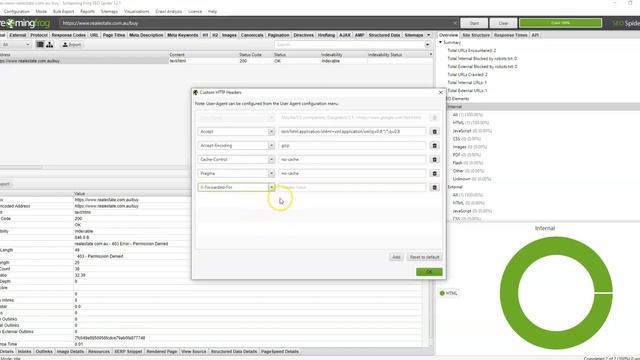Click the X-Forwarded-For header value field
The height and width of the screenshot is (360, 640).
tap(352, 187)
